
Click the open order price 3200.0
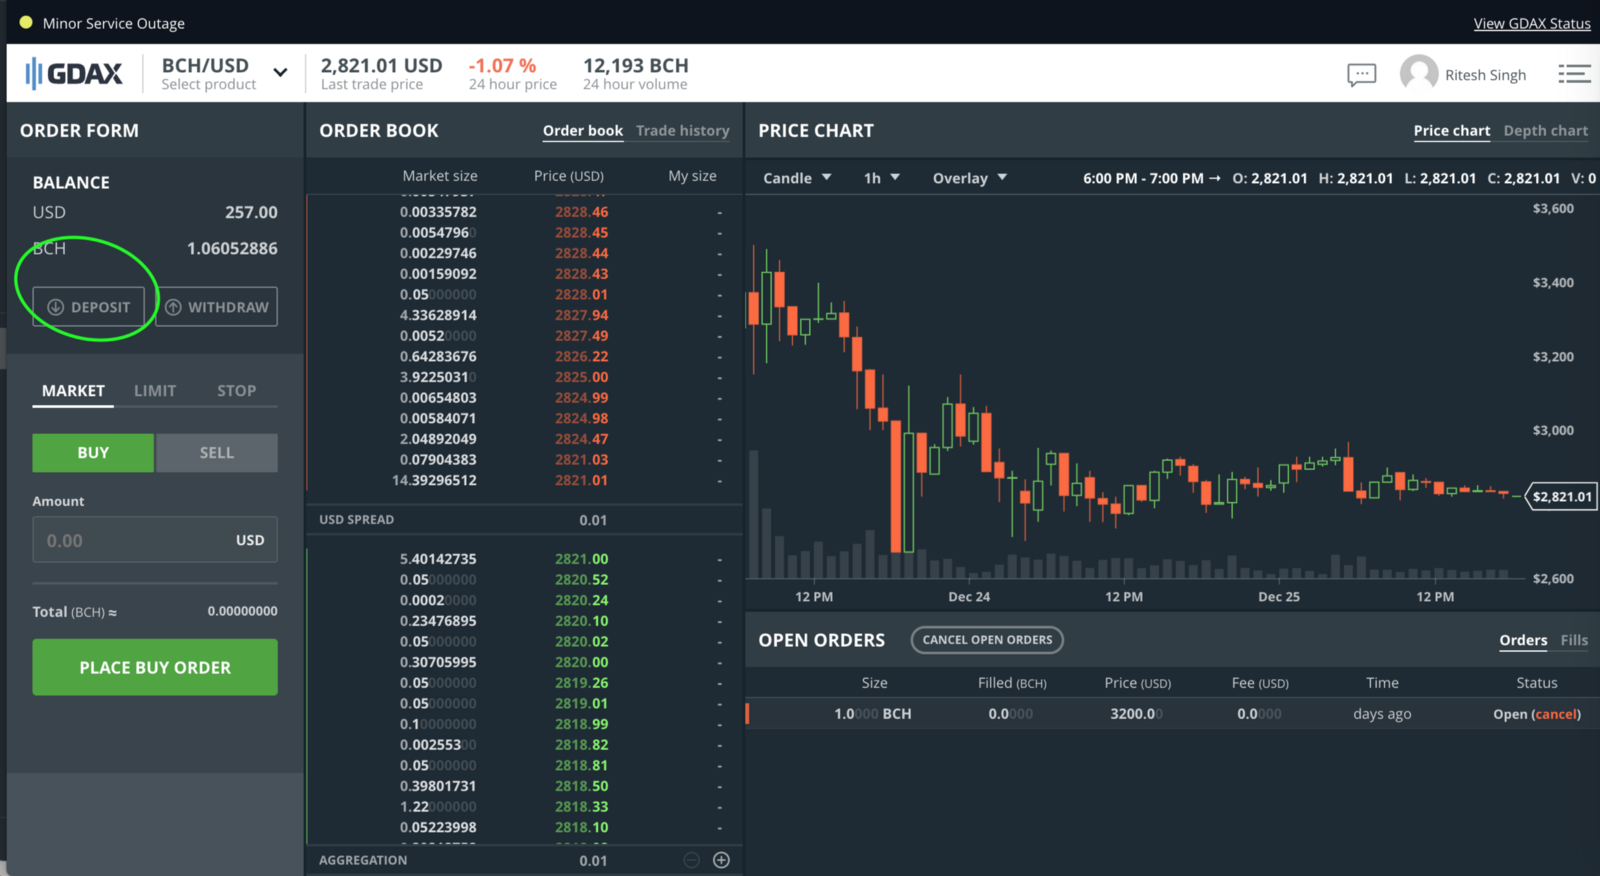click(1136, 714)
